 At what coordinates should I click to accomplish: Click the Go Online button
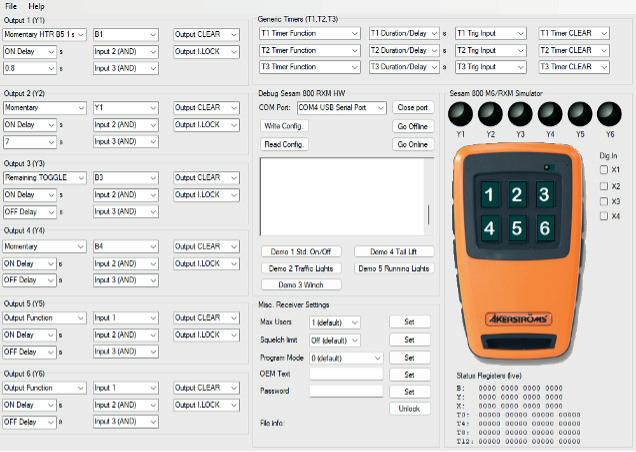(413, 144)
